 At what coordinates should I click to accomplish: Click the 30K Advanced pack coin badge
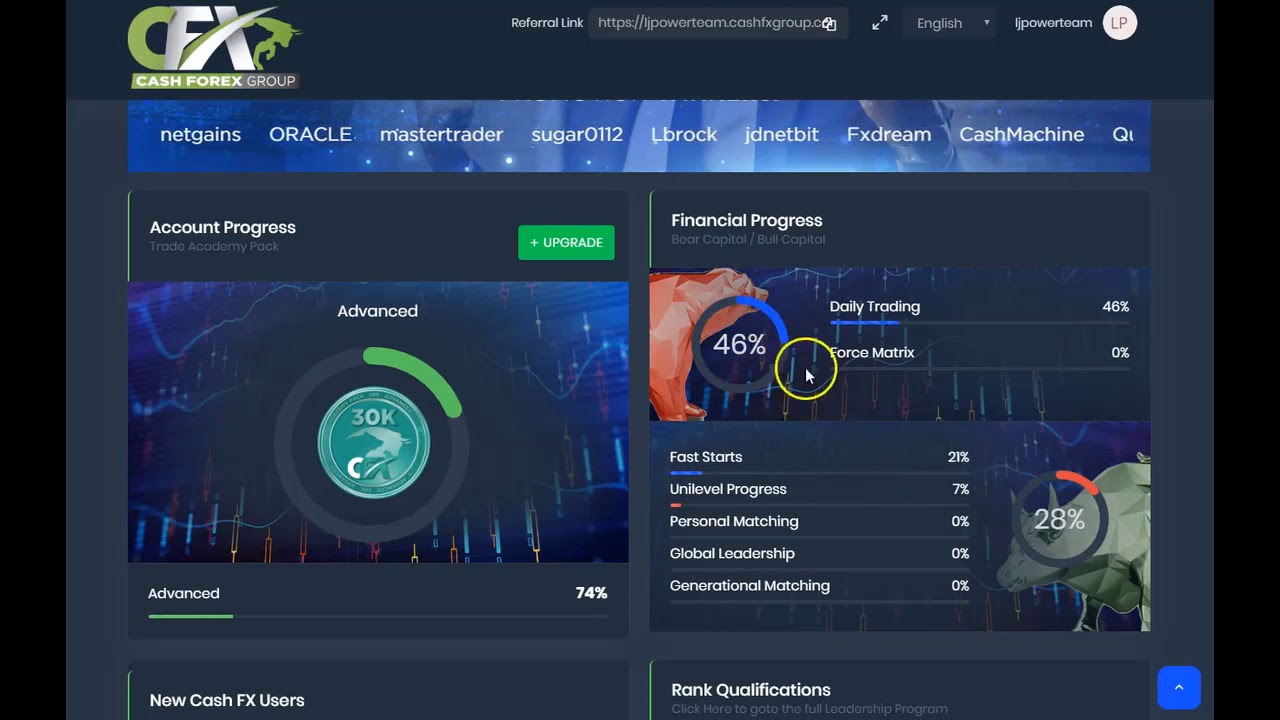(x=374, y=442)
